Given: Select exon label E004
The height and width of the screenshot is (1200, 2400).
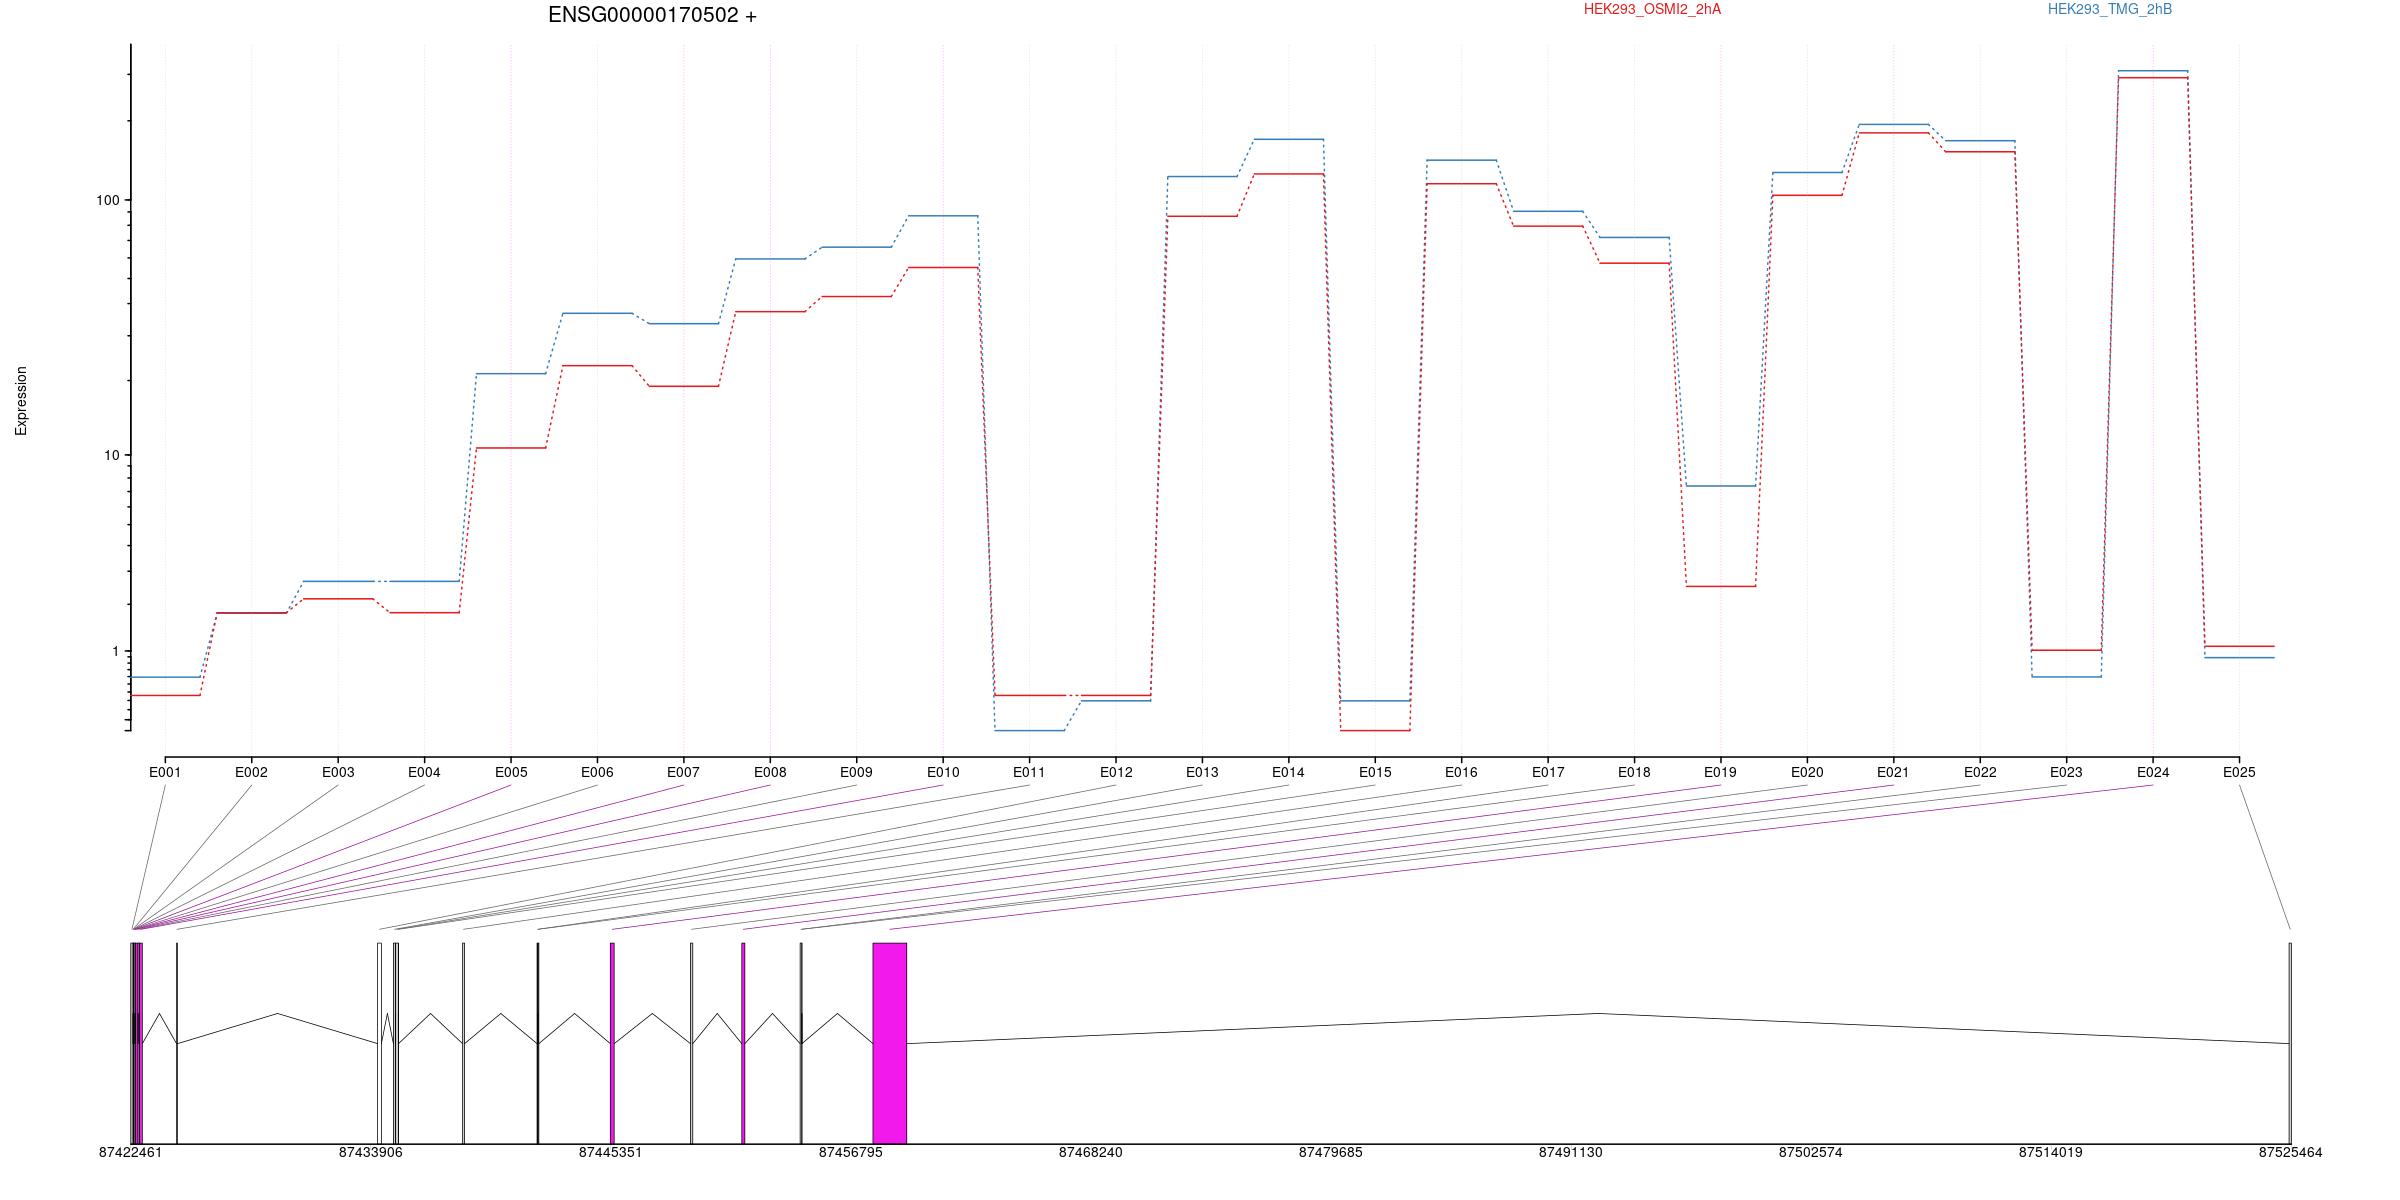Looking at the screenshot, I should point(424,772).
